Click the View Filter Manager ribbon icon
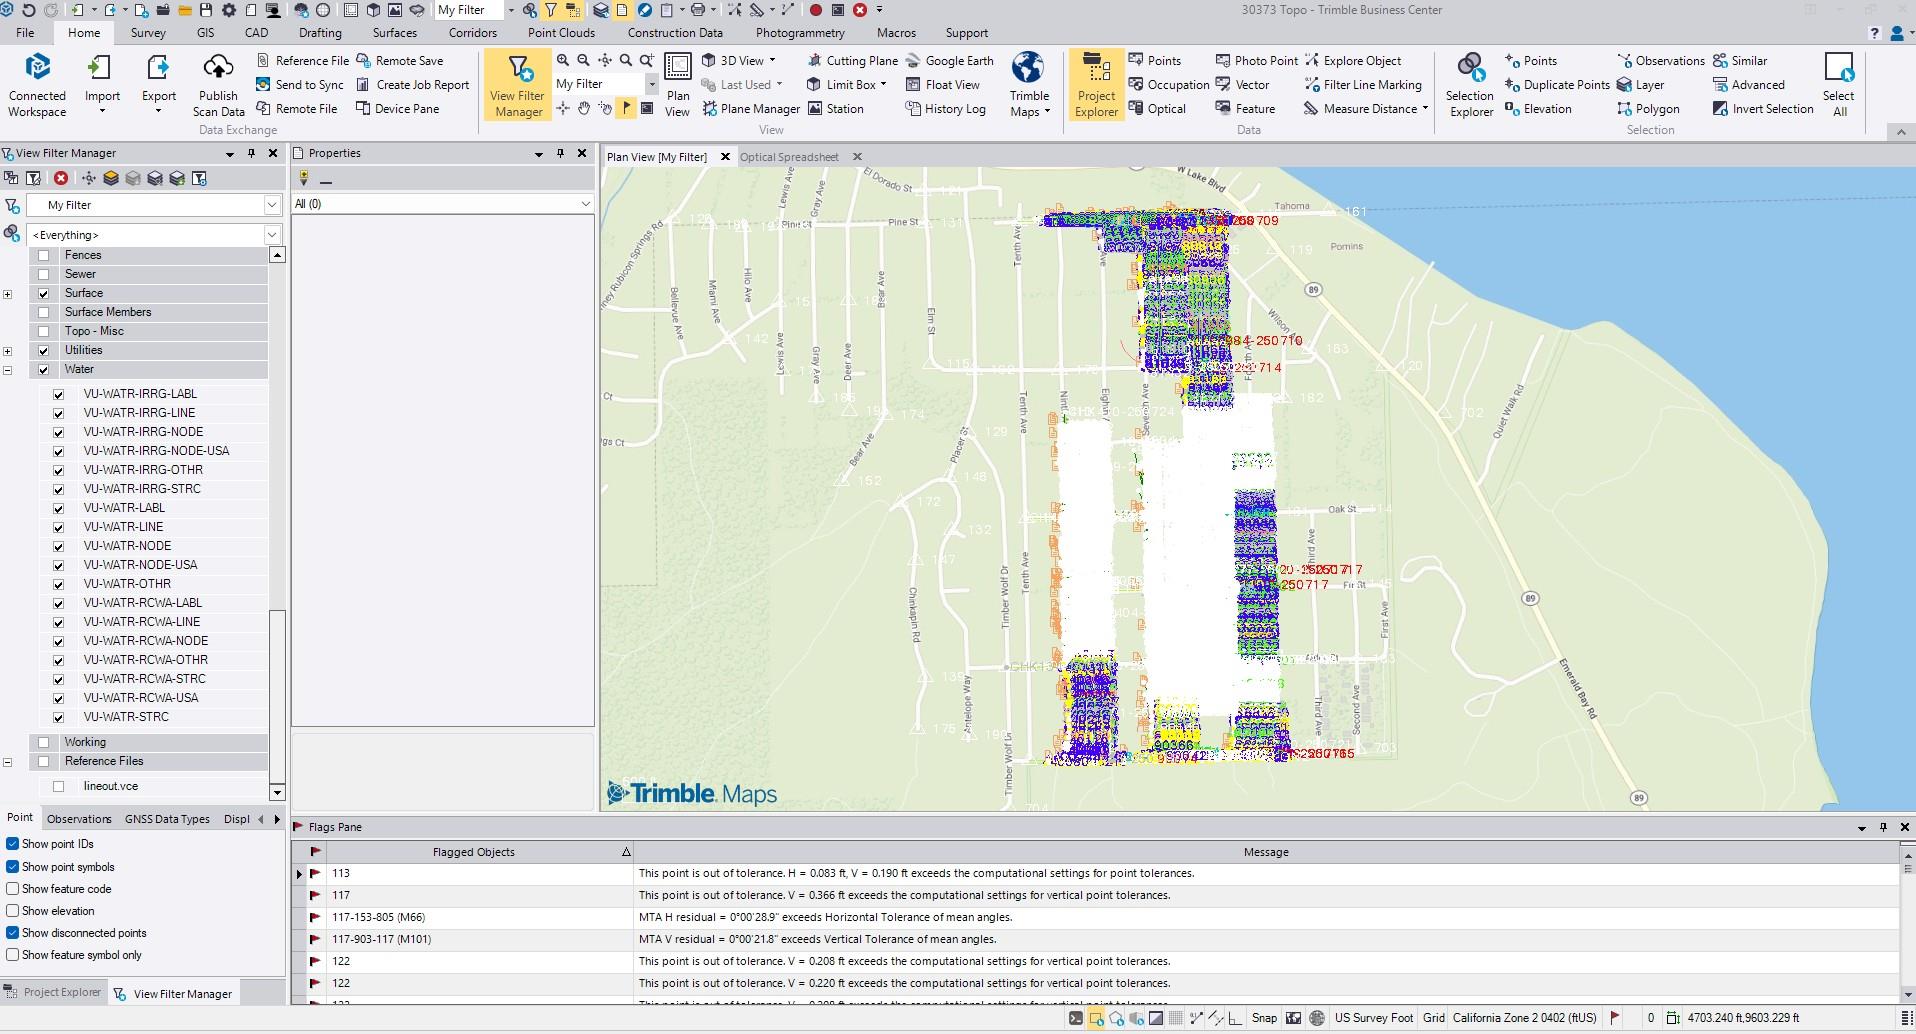 pos(517,70)
